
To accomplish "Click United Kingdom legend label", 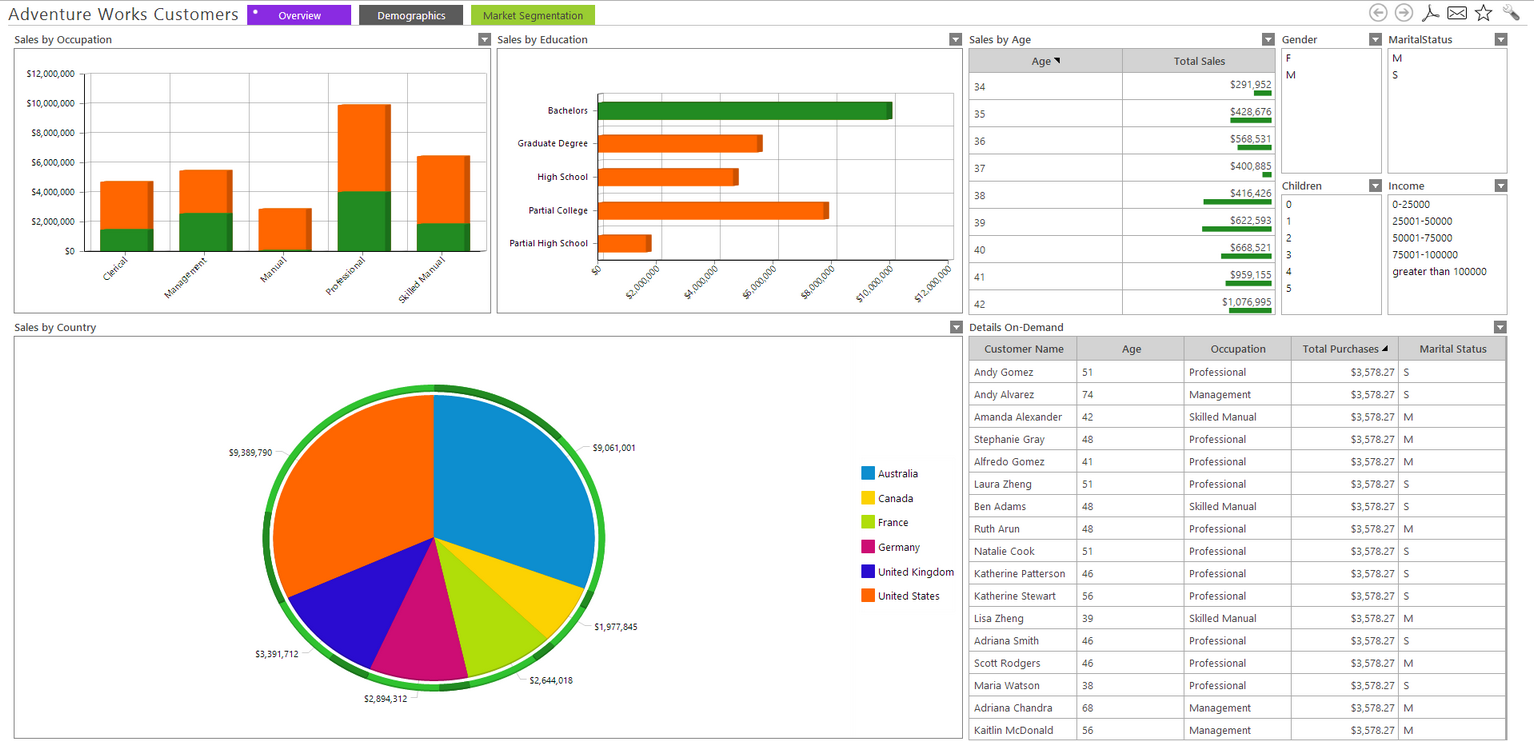I will pos(916,572).
